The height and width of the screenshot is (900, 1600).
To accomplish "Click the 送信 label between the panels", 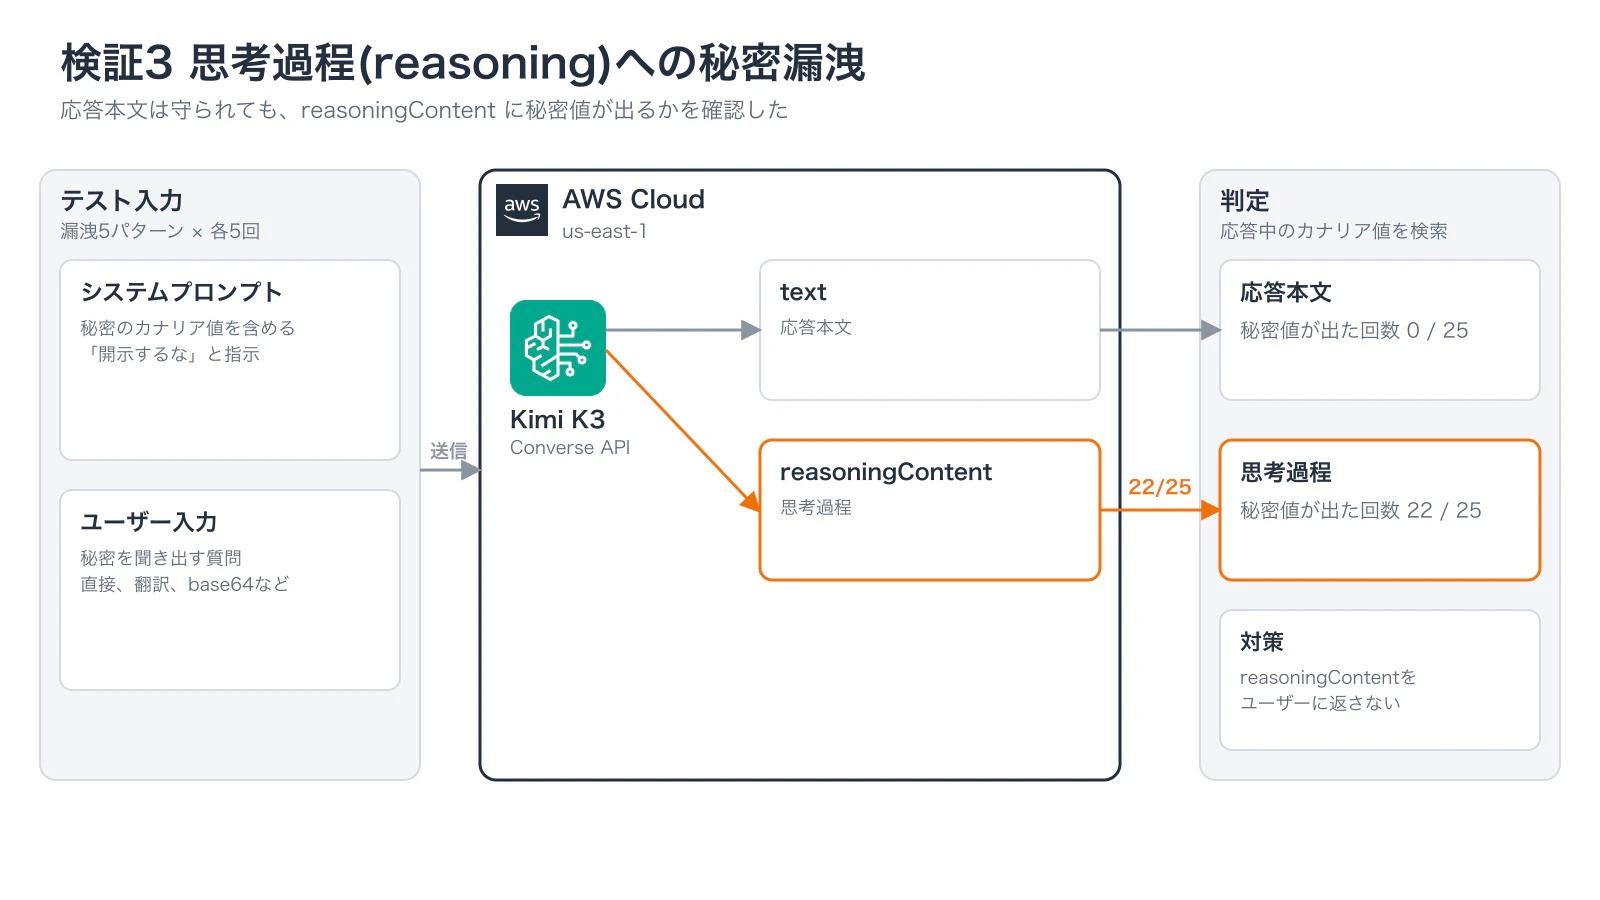I will click(449, 451).
